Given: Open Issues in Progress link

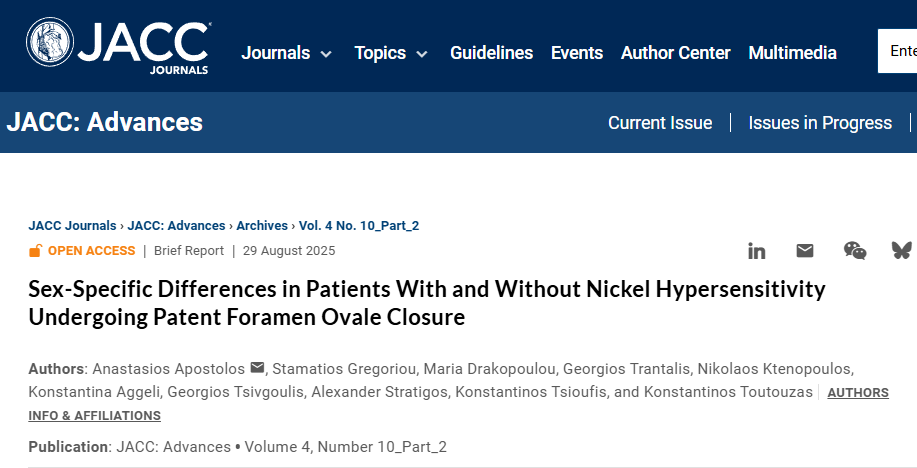Looking at the screenshot, I should [x=821, y=123].
